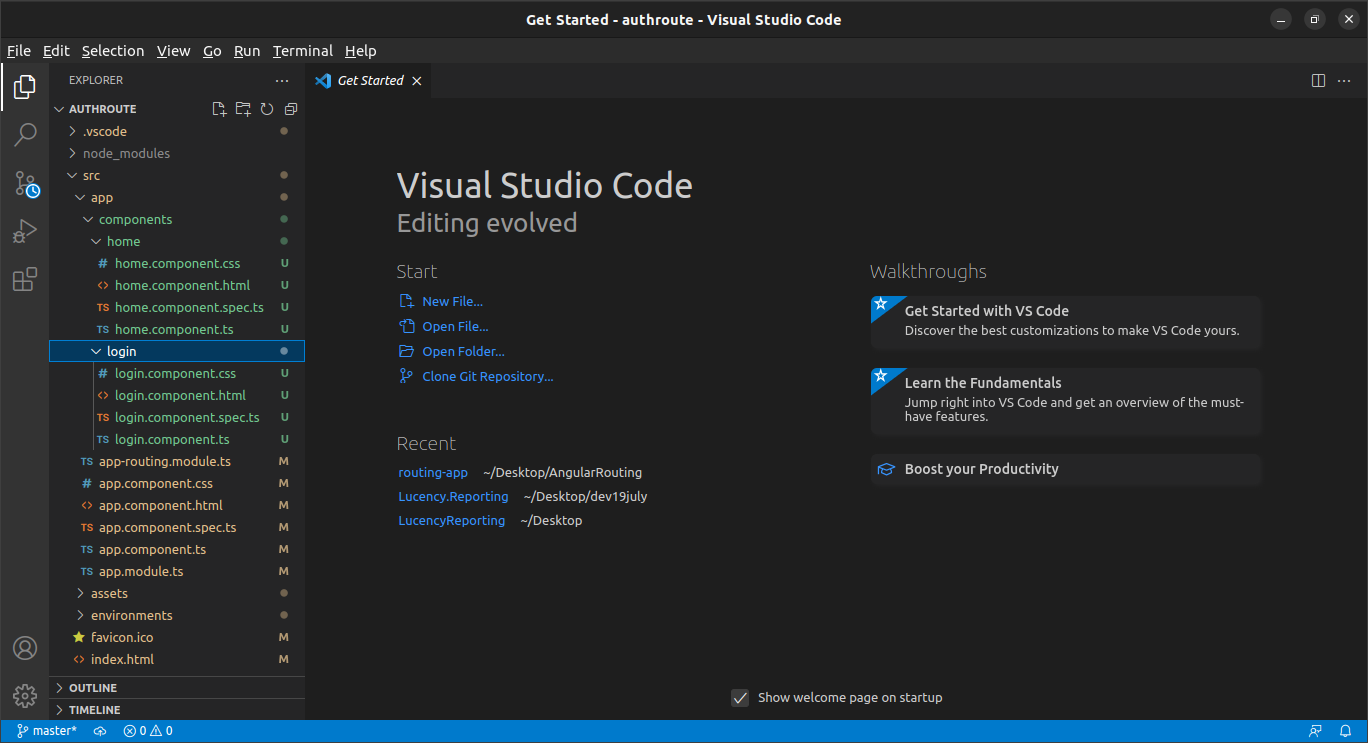Viewport: 1368px width, 743px height.
Task: Open home.component.css file
Action: click(x=177, y=263)
